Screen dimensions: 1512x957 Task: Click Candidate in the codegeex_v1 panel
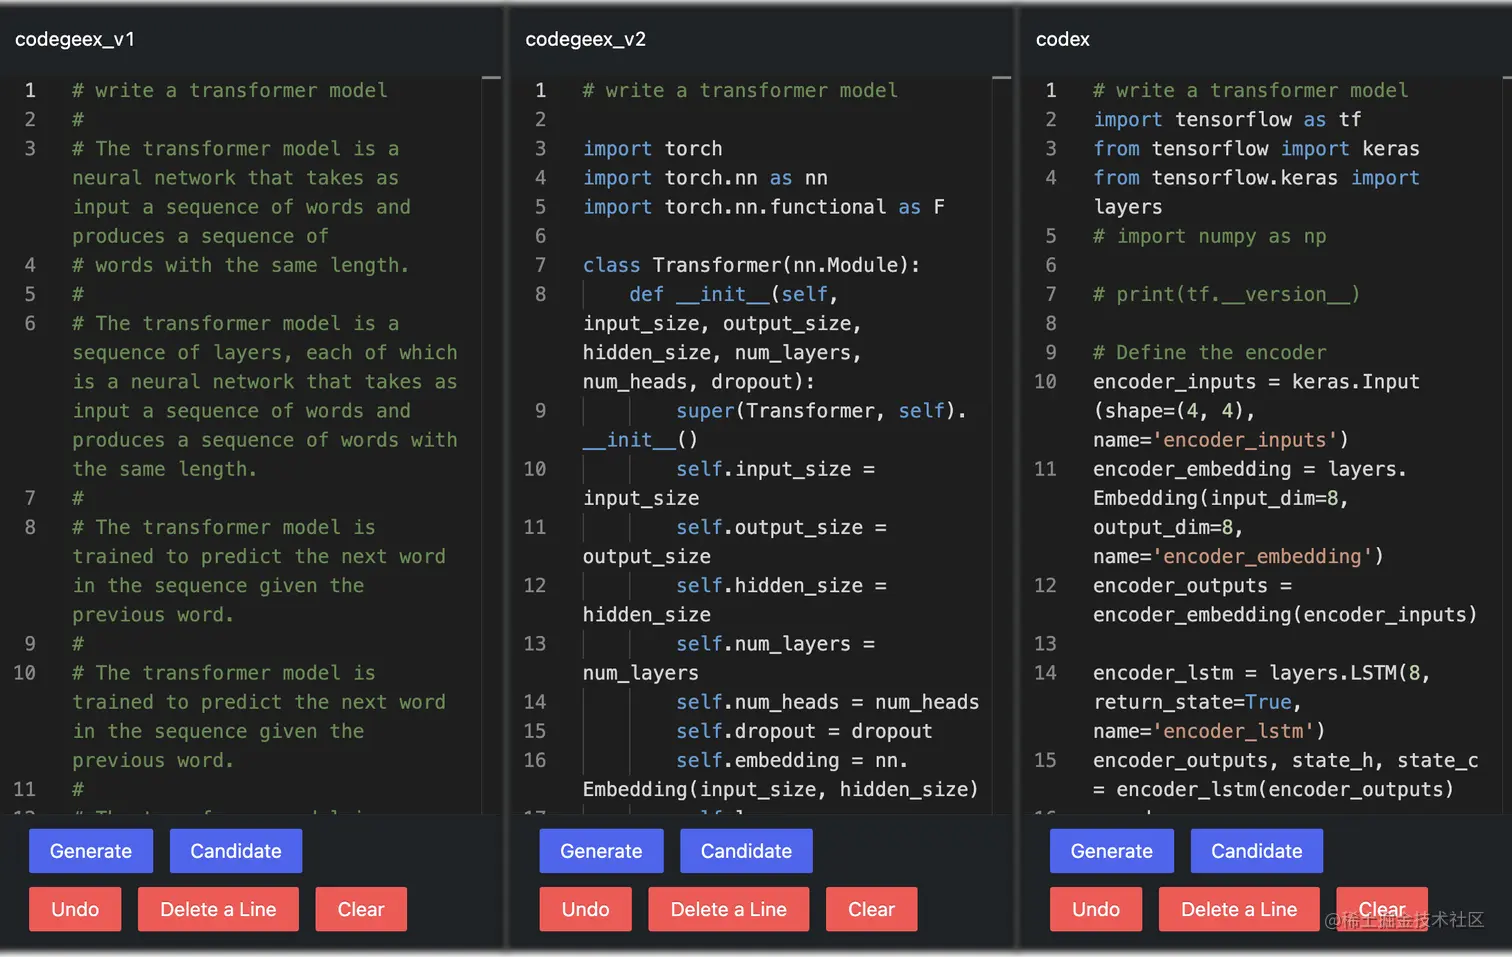(x=236, y=851)
